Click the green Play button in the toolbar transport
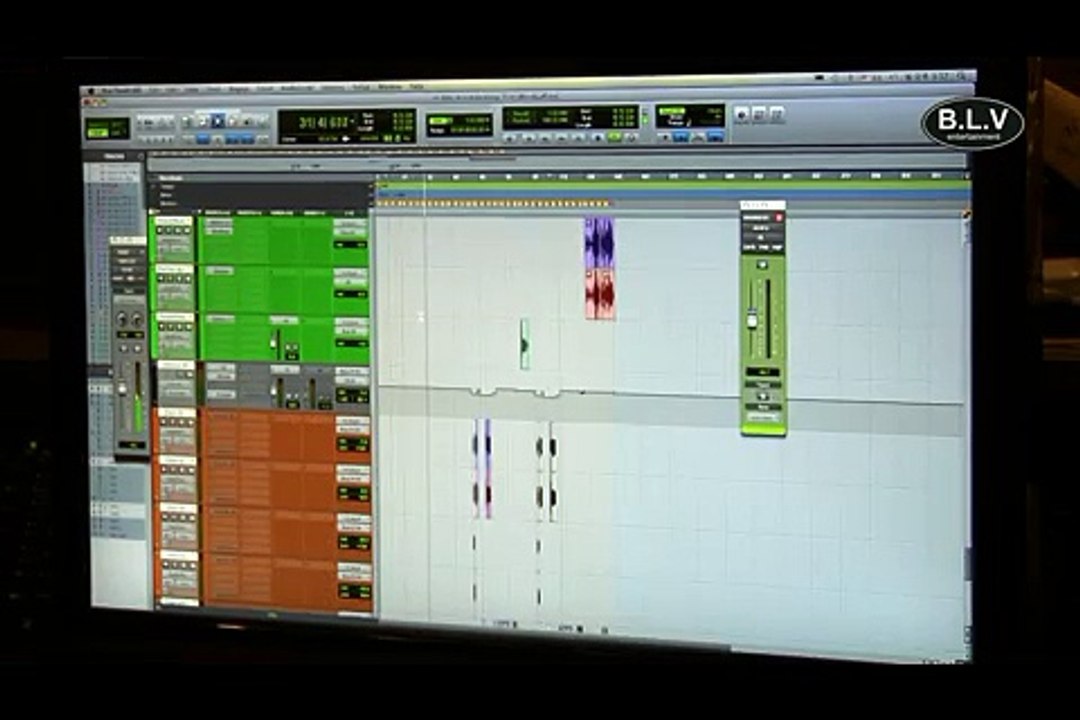Screen dimensions: 1080x720 tap(614, 138)
